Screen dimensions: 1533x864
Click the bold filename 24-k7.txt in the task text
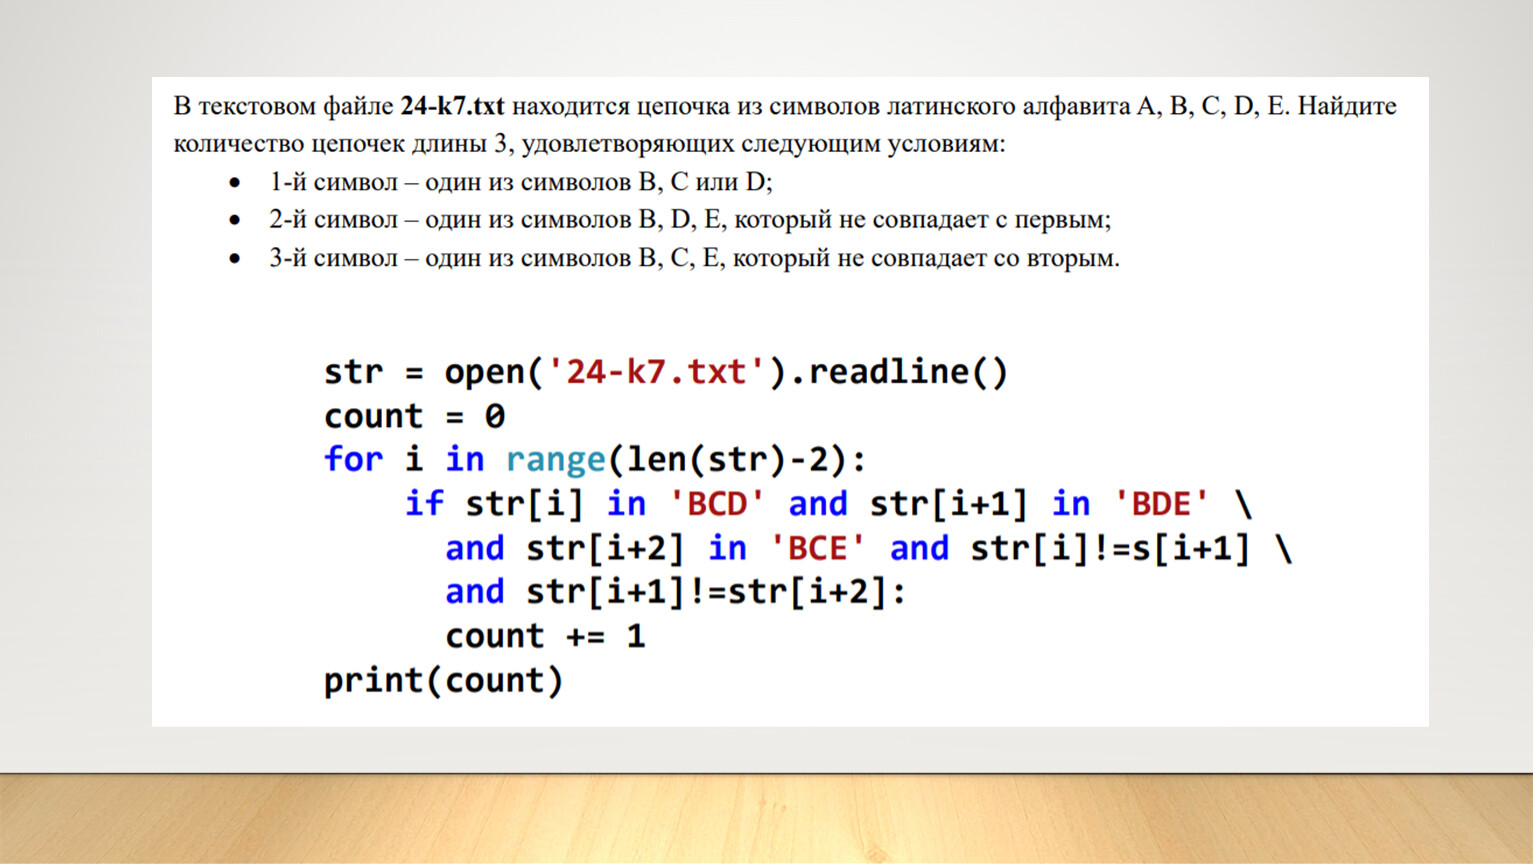coord(452,106)
